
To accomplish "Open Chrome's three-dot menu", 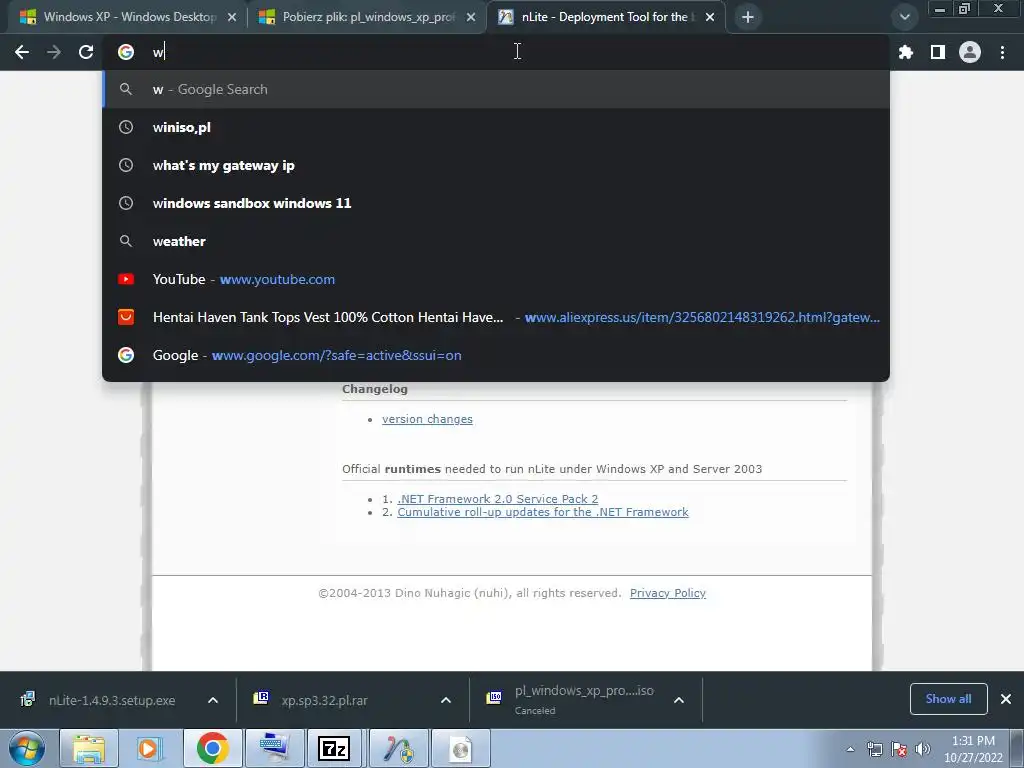I will coord(1002,52).
